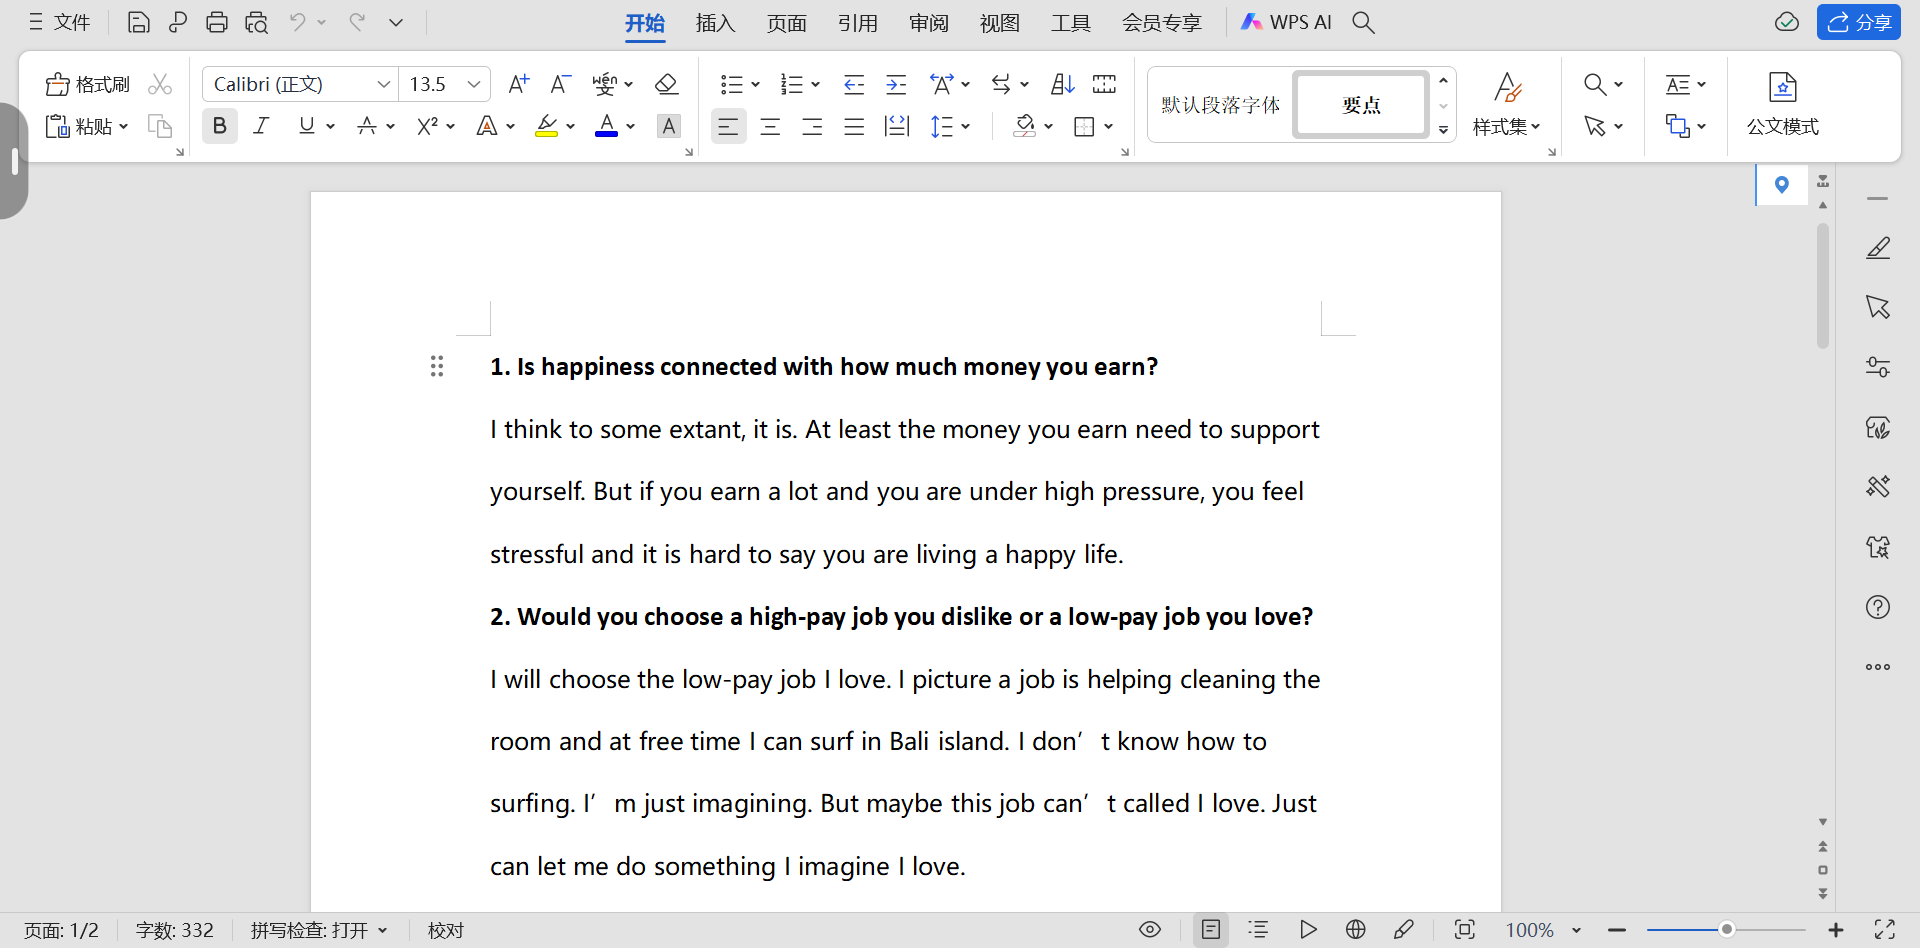Open the font name Calibri dropdown

(384, 84)
